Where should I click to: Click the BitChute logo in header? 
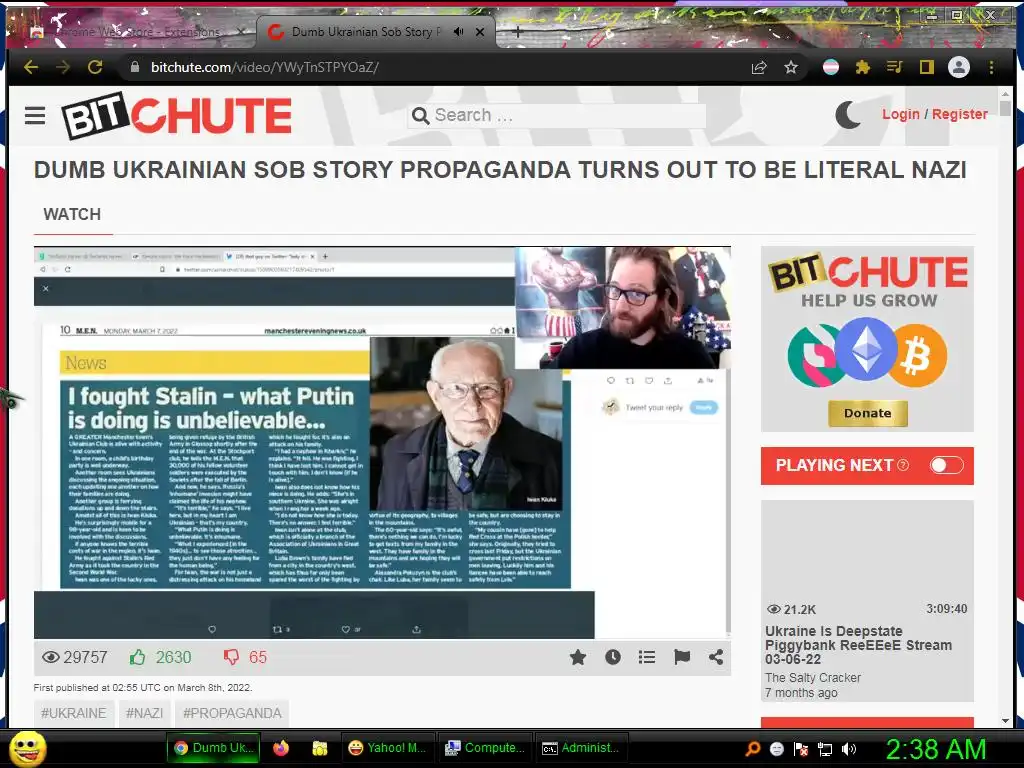click(176, 116)
